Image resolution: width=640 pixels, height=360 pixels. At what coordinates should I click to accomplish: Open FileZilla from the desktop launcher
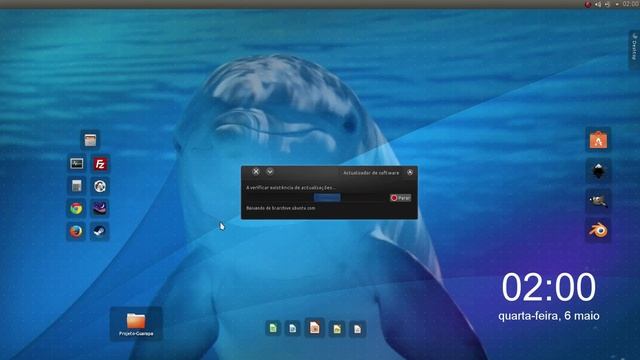tap(100, 164)
